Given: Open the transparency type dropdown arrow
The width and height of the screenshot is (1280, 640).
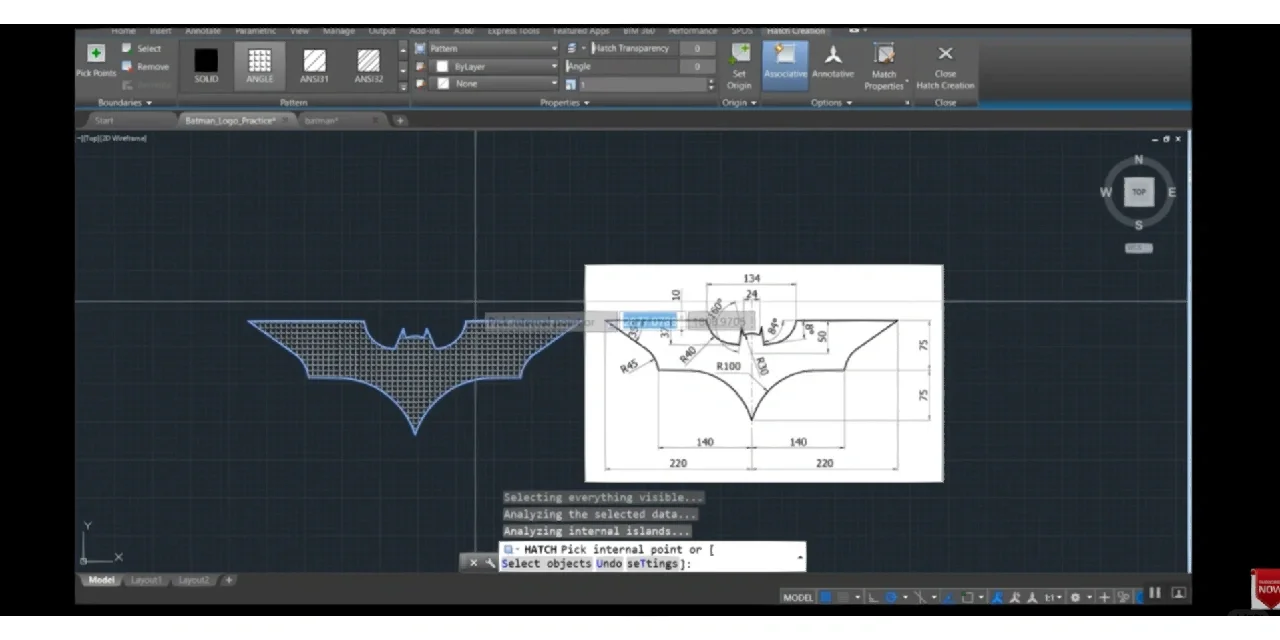Looking at the screenshot, I should coord(584,48).
